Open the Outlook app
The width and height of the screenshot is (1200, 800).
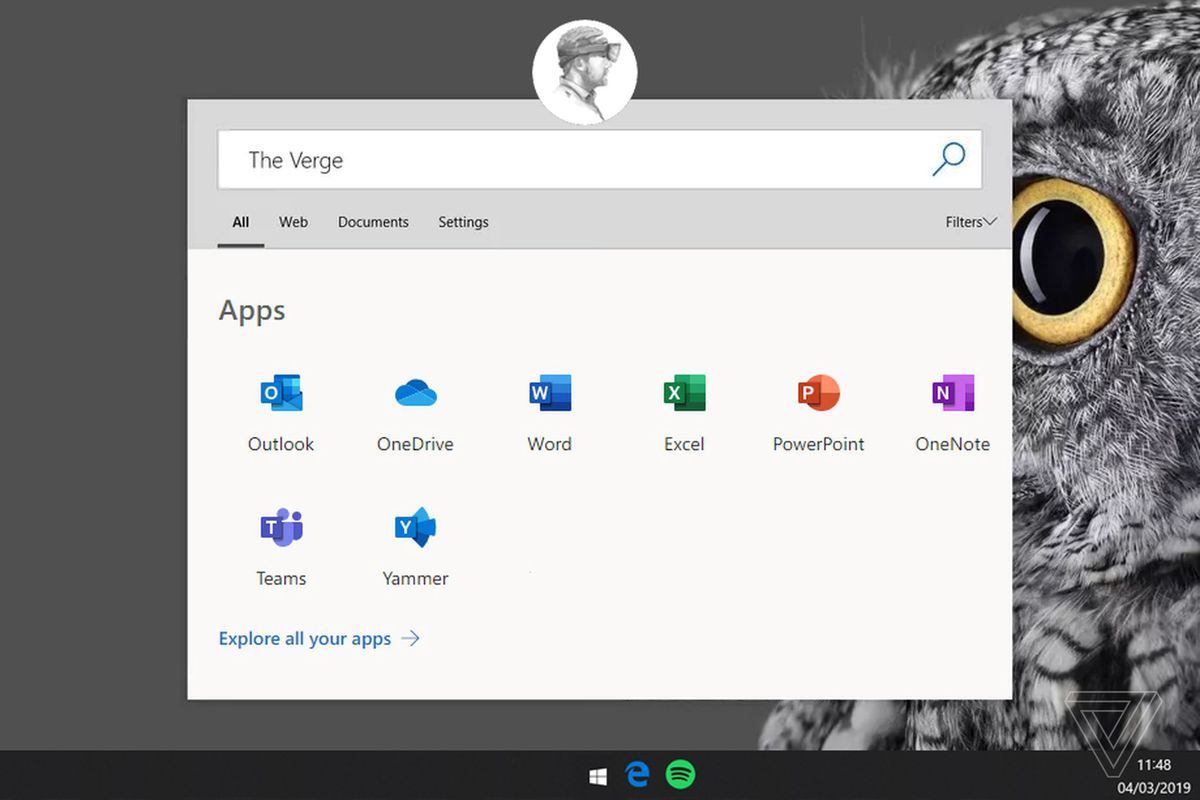pyautogui.click(x=281, y=410)
